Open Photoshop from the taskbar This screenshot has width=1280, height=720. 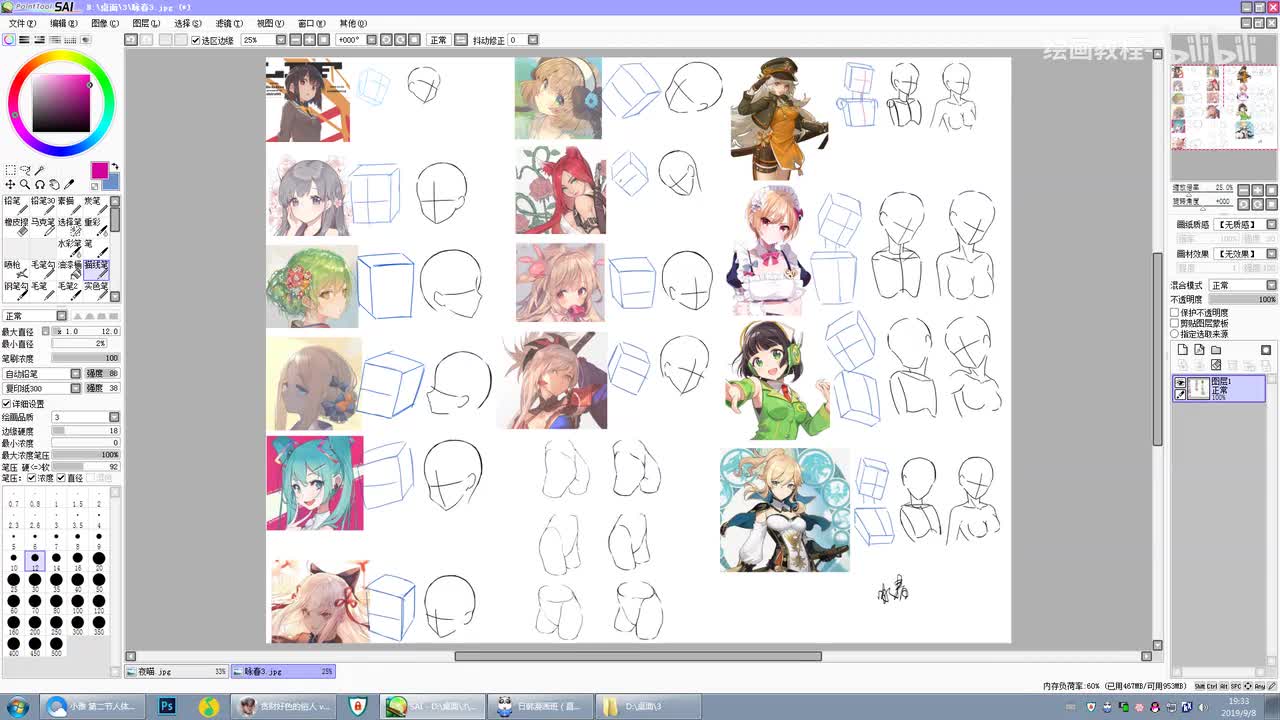click(167, 707)
